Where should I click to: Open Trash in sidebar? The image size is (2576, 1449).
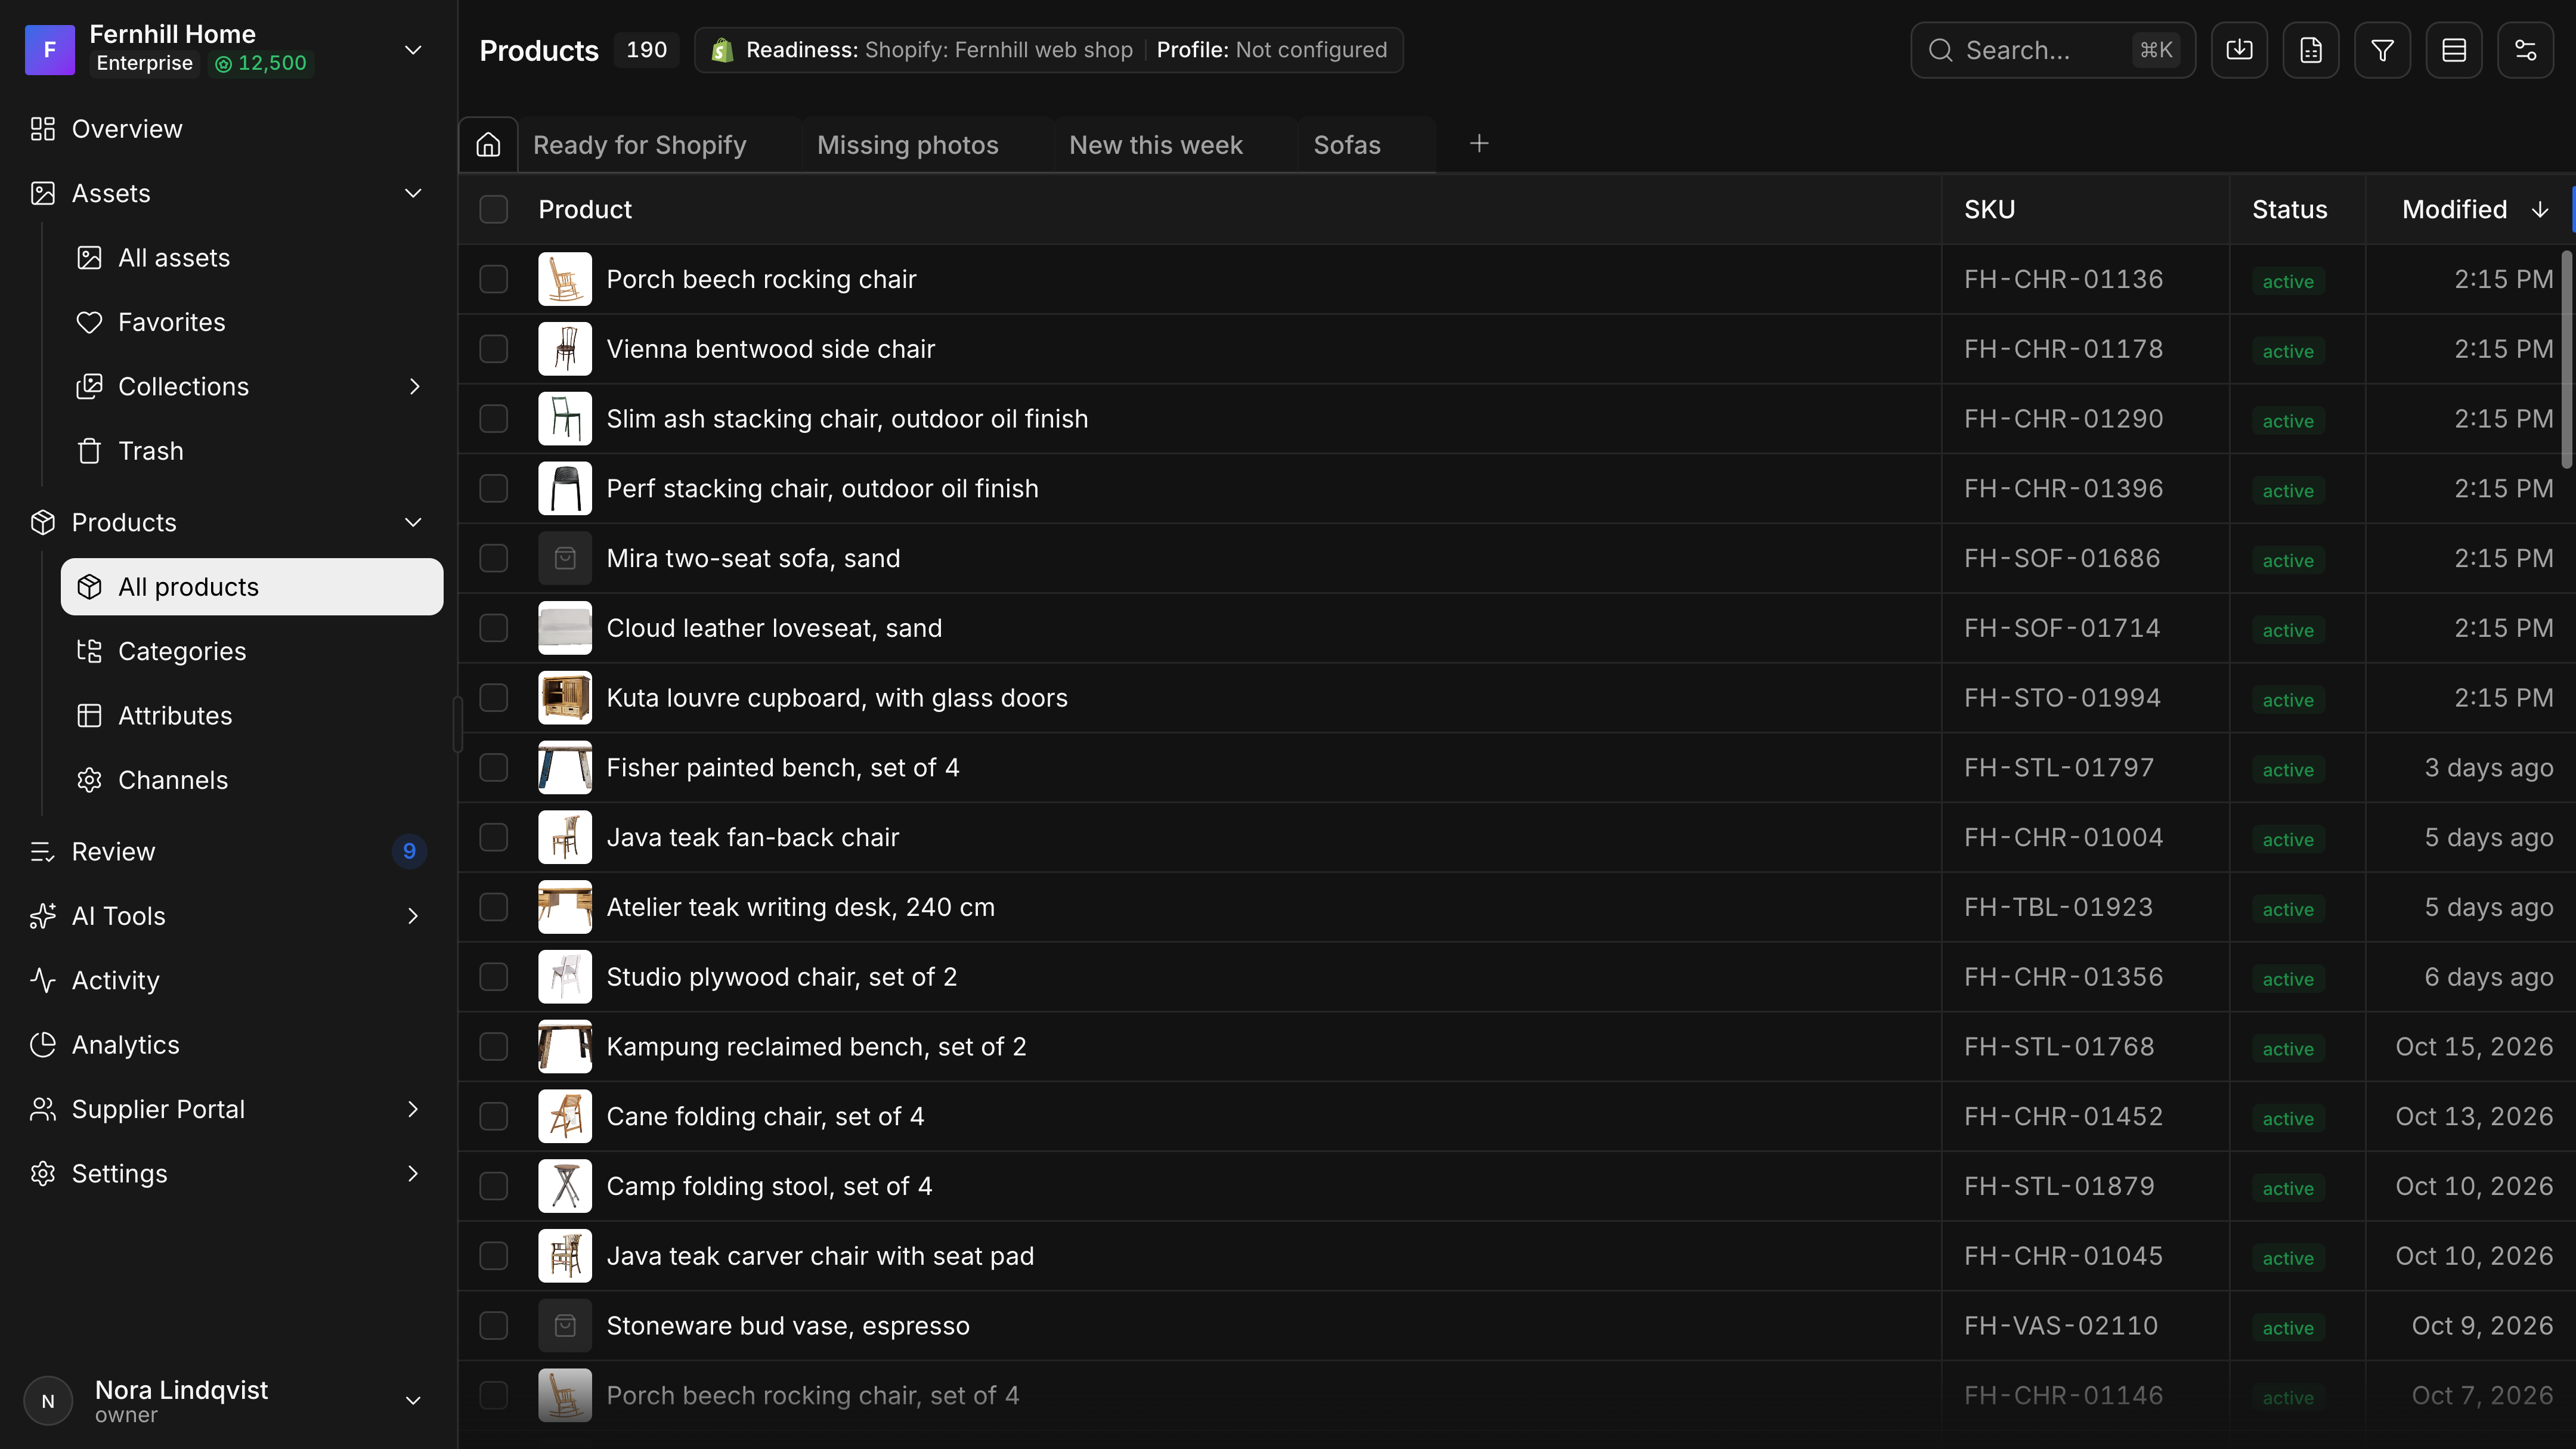[252, 451]
